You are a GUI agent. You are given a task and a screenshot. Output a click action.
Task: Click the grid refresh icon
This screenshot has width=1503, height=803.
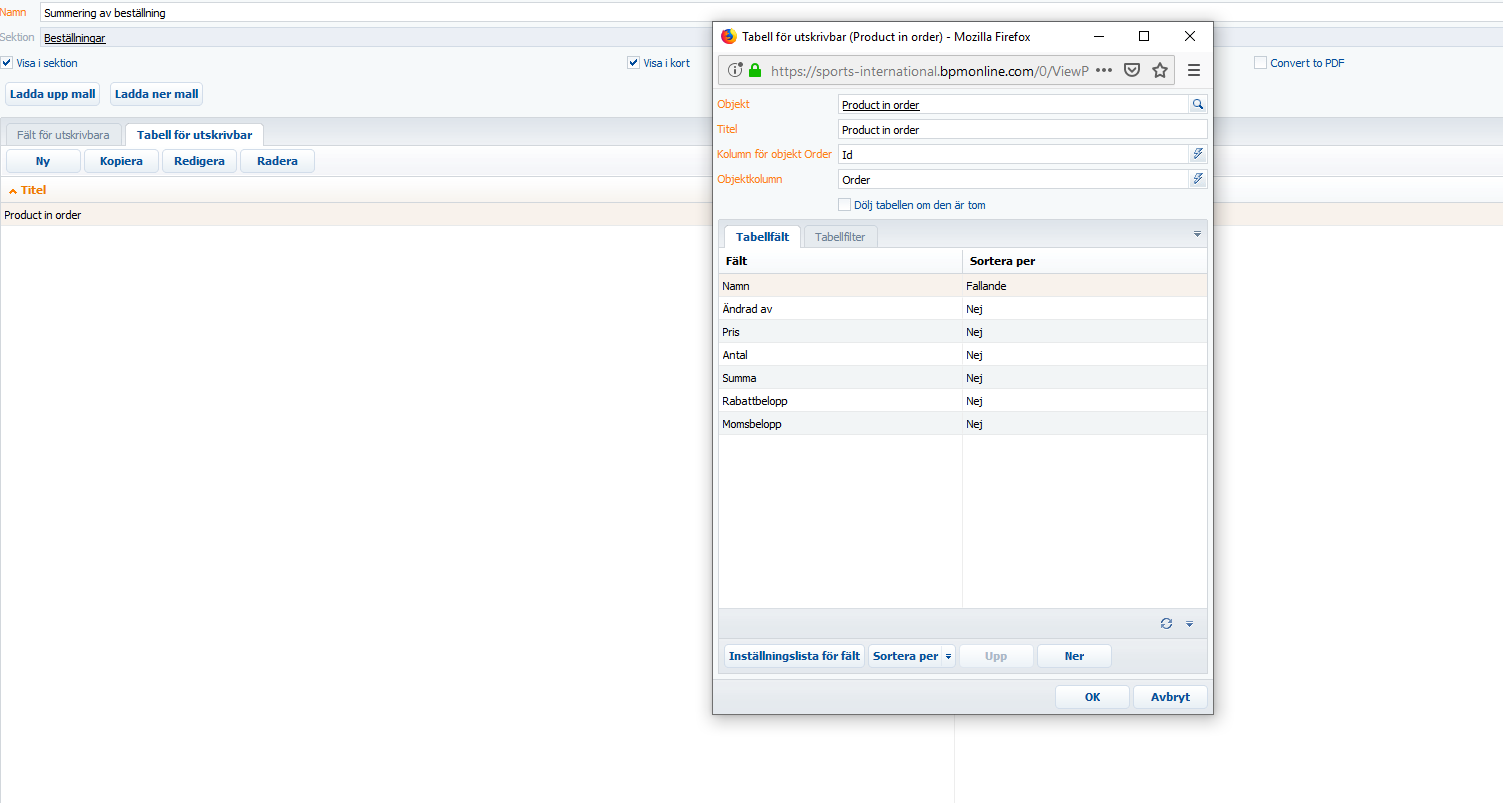[x=1166, y=623]
